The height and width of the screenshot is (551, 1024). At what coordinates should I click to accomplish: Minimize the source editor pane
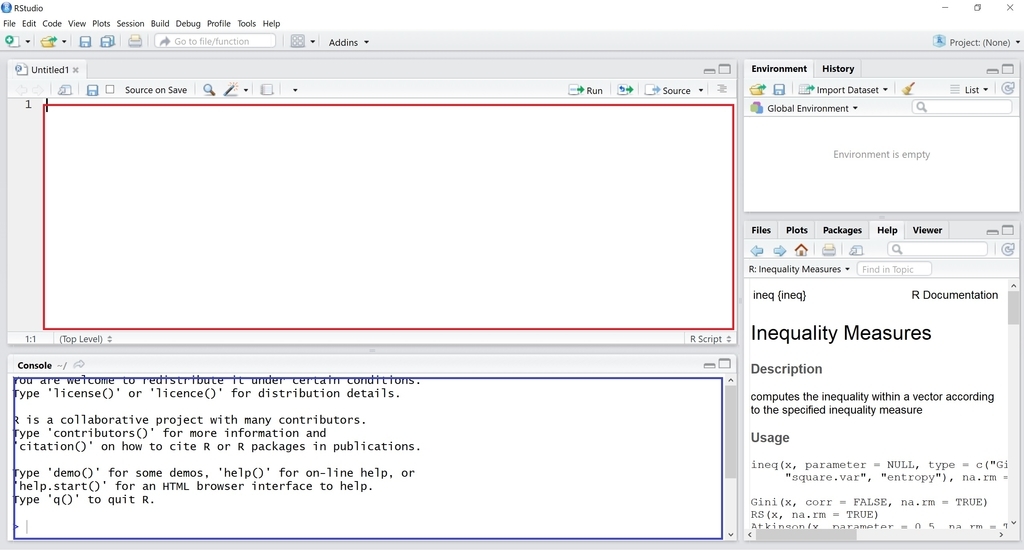pos(709,71)
